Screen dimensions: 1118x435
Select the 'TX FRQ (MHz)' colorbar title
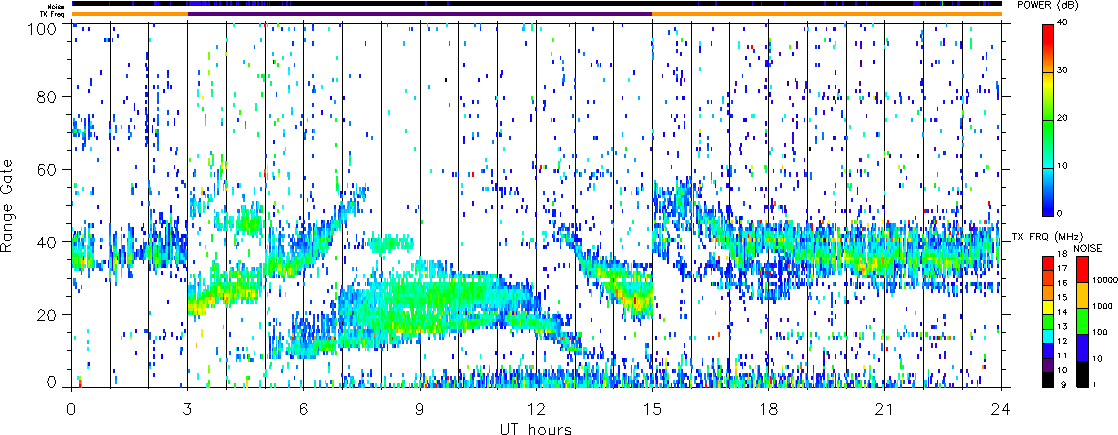tap(1047, 237)
